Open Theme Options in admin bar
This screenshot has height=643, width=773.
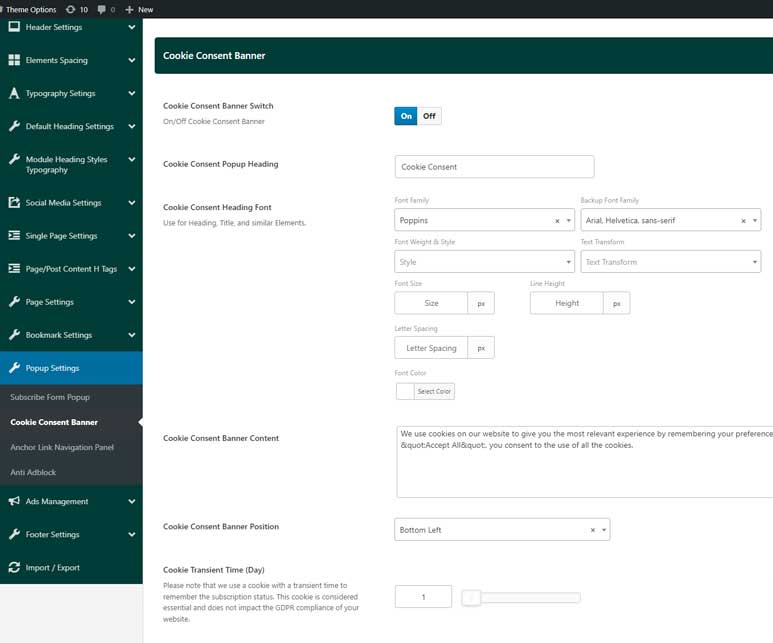31,9
